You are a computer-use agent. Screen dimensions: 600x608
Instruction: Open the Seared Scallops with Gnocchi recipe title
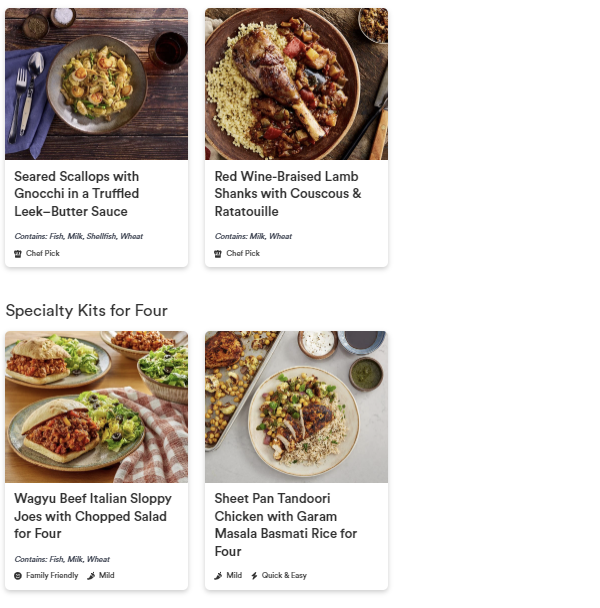pos(77,194)
